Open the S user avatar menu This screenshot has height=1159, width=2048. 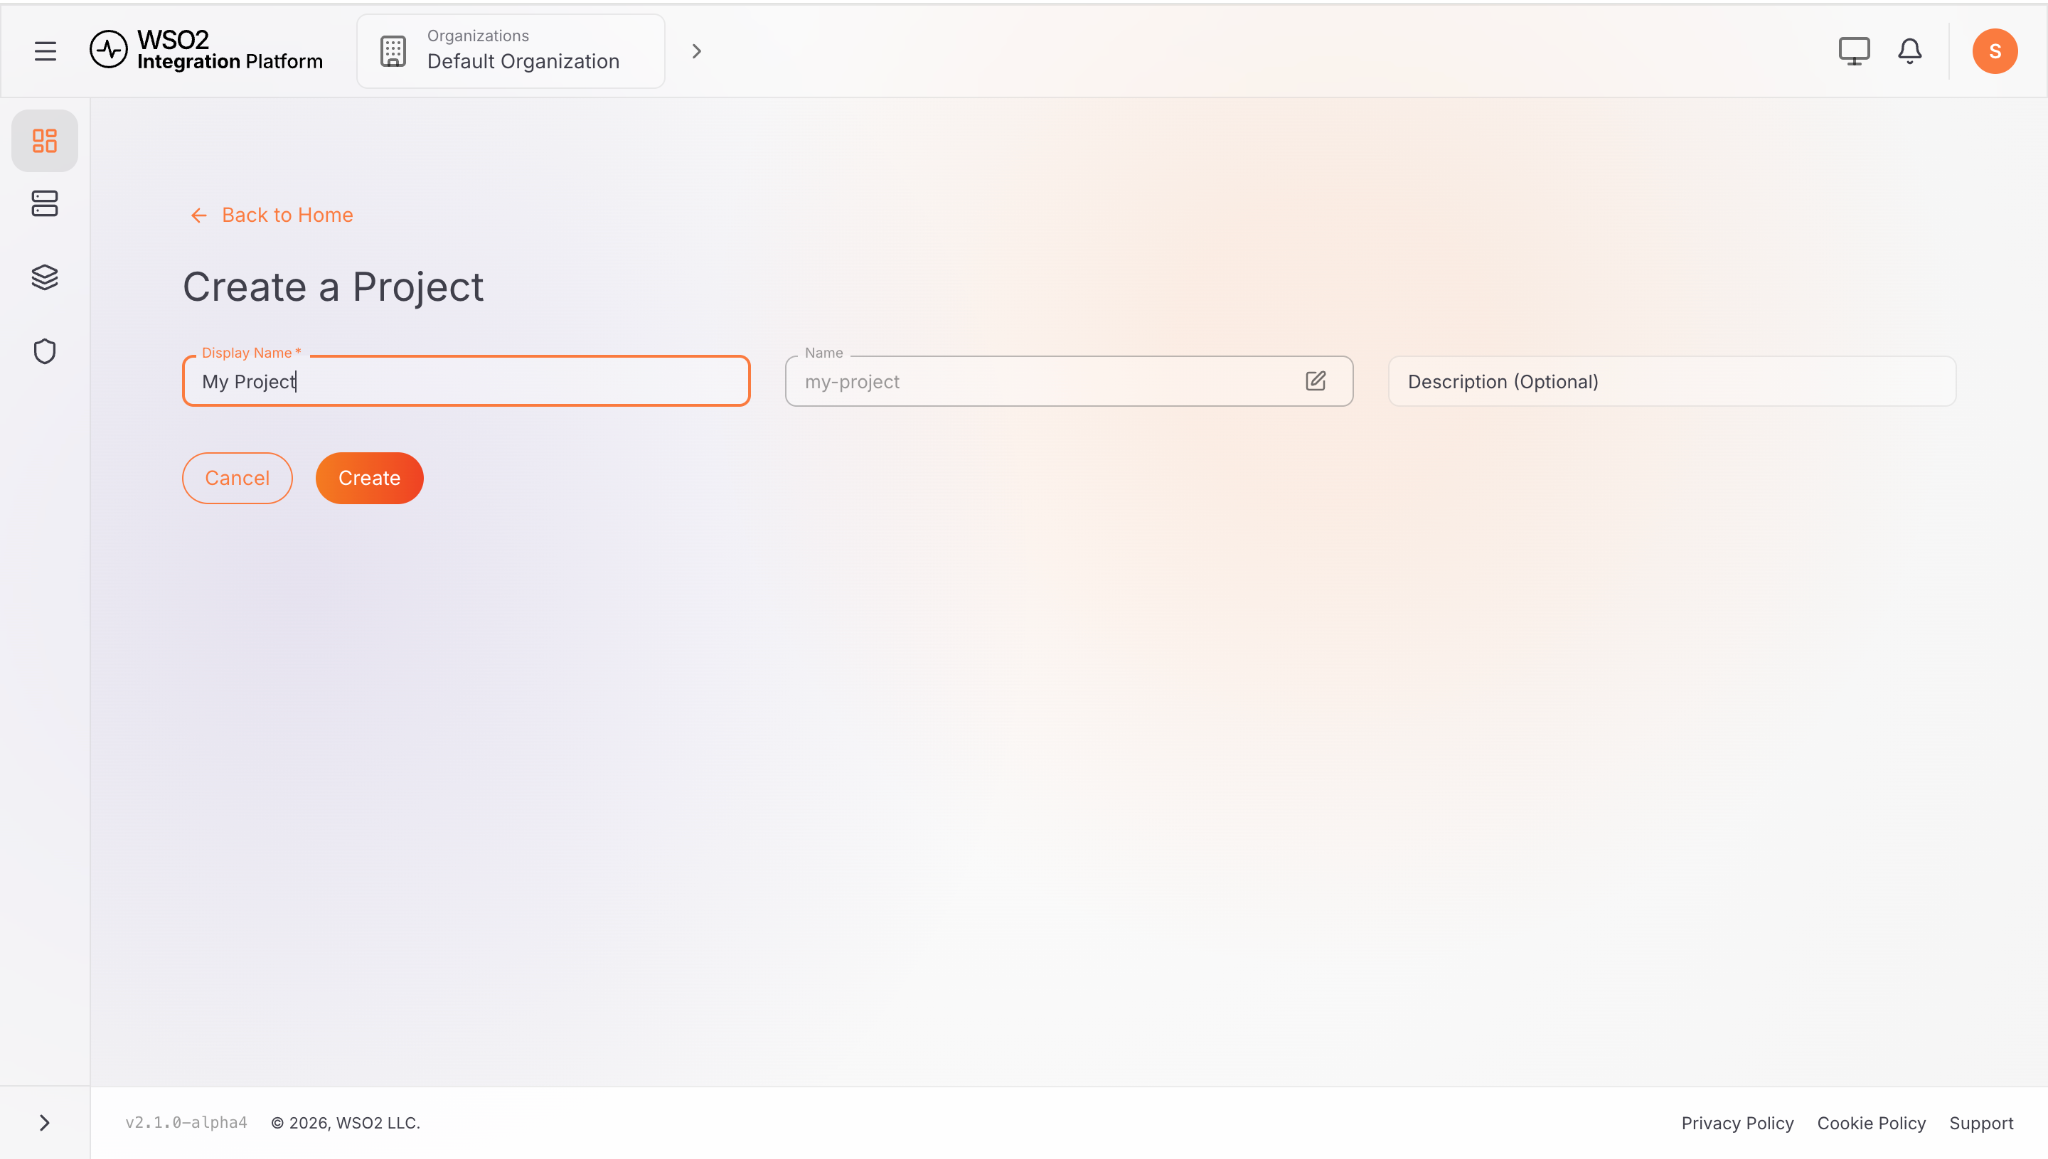click(x=1995, y=51)
